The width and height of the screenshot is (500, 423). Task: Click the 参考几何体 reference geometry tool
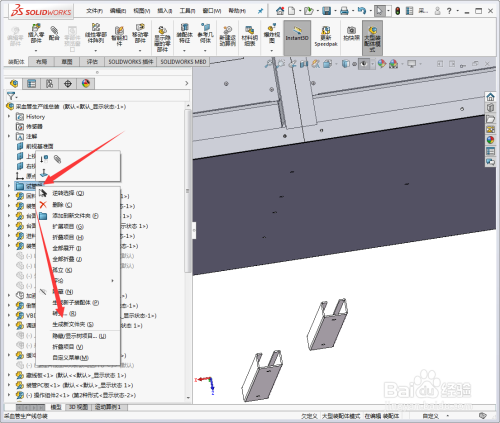click(x=205, y=33)
